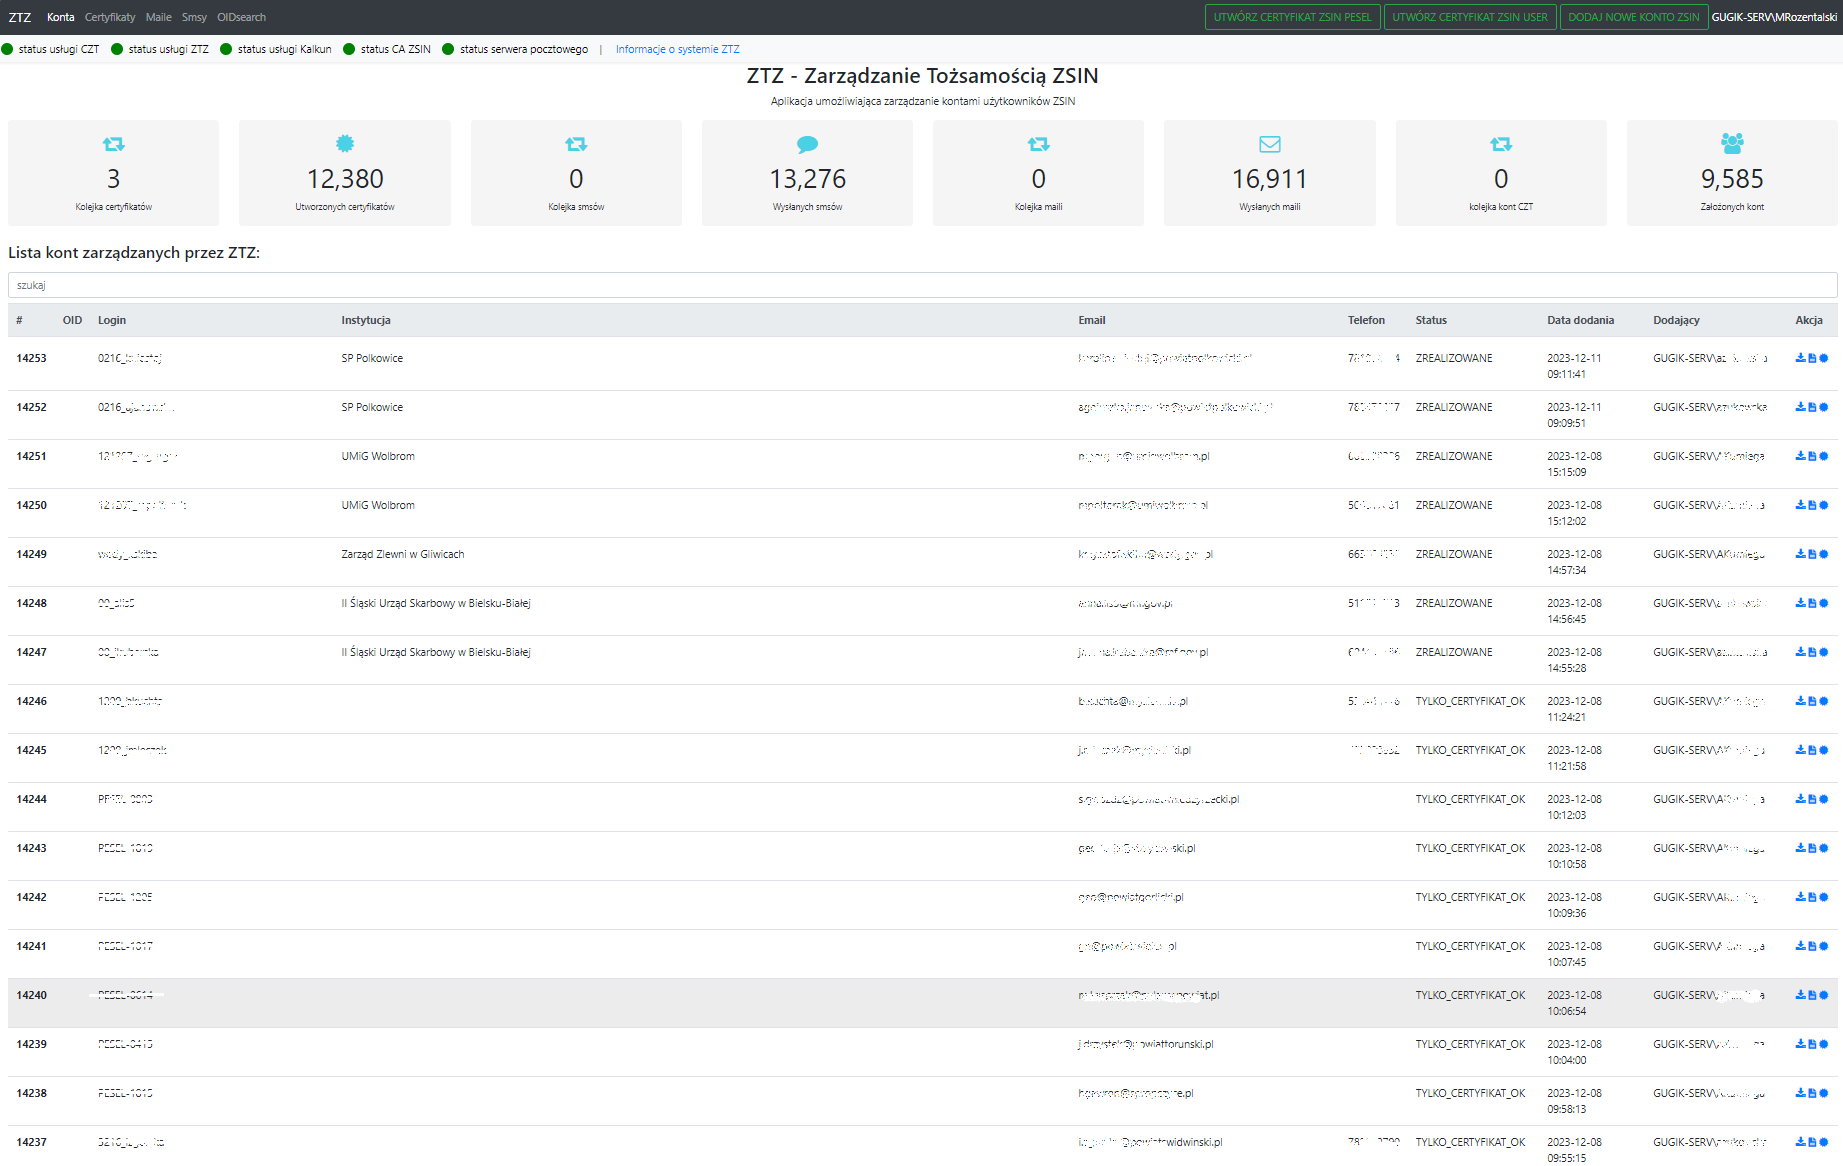Click the ZTZ brand link

(20, 17)
